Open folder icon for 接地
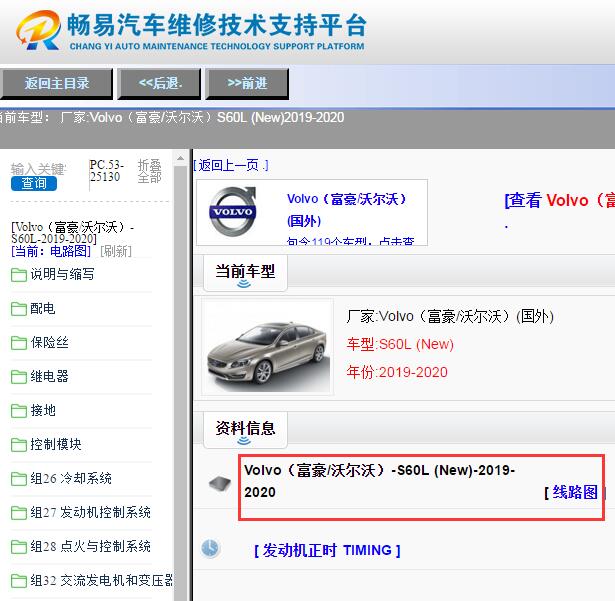Screen dimensions: 615x601 pyautogui.click(x=18, y=411)
